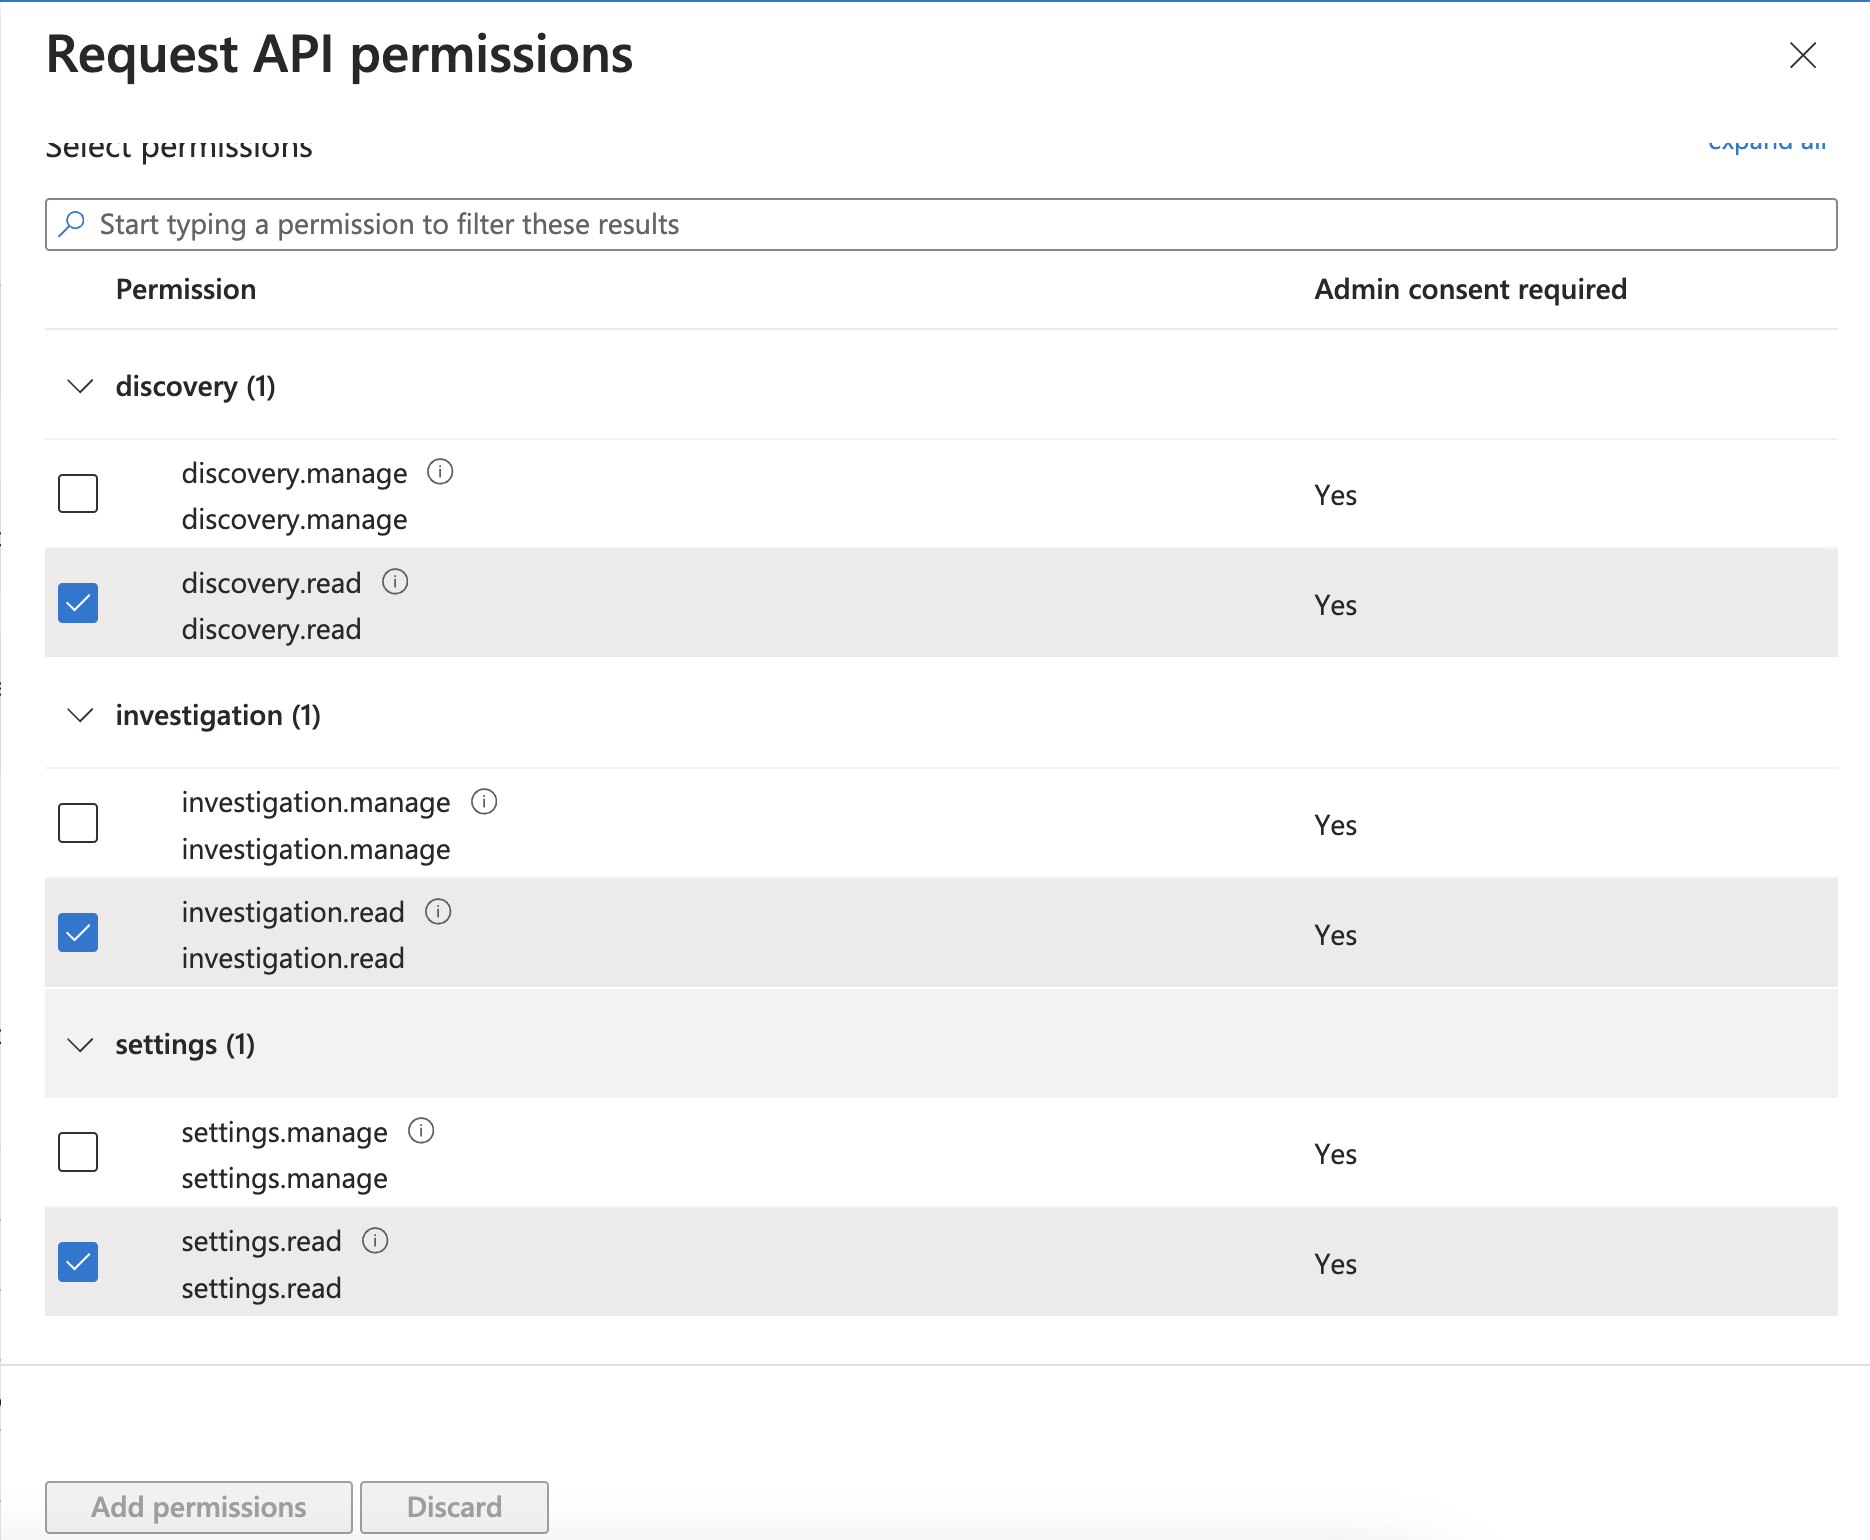Viewport: 1870px width, 1540px height.
Task: Collapse the settings permission group
Action: coord(80,1045)
